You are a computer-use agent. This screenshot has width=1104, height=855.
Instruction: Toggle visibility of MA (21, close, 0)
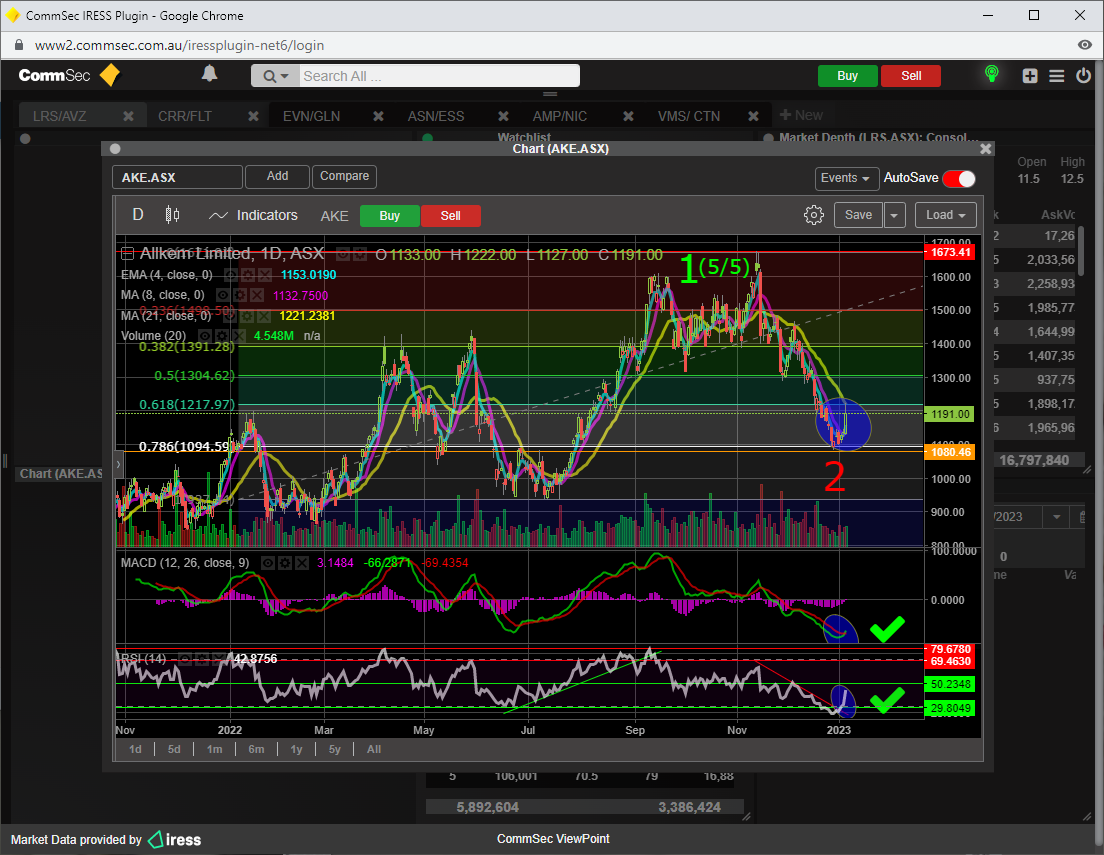[230, 316]
